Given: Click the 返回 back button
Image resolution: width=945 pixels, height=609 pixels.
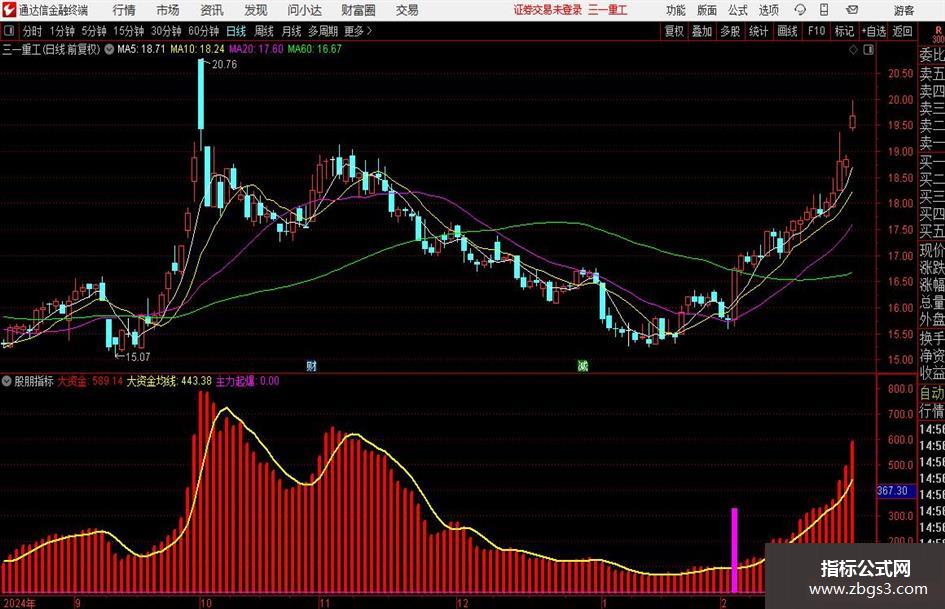Looking at the screenshot, I should pos(902,31).
